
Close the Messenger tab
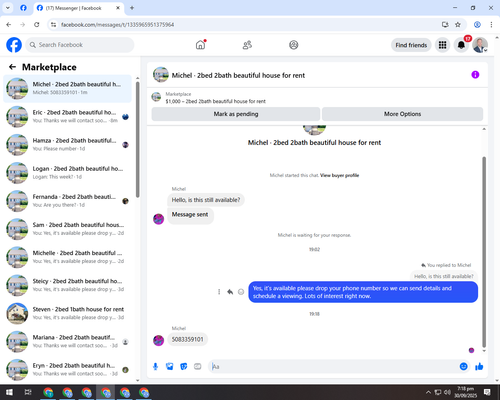tap(118, 8)
